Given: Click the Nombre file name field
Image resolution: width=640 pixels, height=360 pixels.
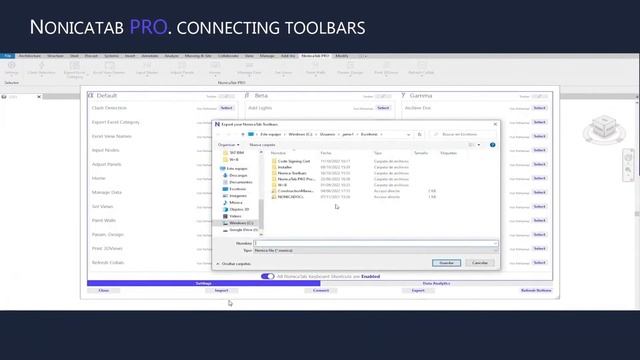Looking at the screenshot, I should coord(376,243).
